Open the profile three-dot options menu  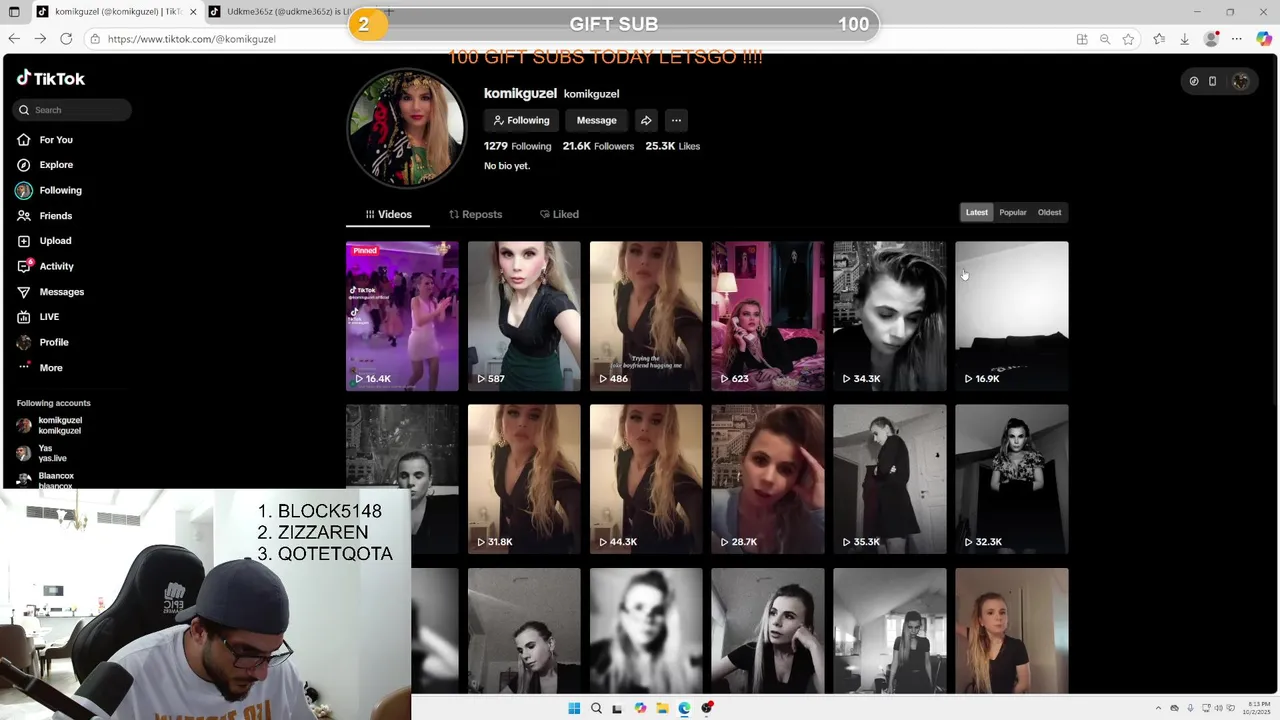[x=676, y=120]
